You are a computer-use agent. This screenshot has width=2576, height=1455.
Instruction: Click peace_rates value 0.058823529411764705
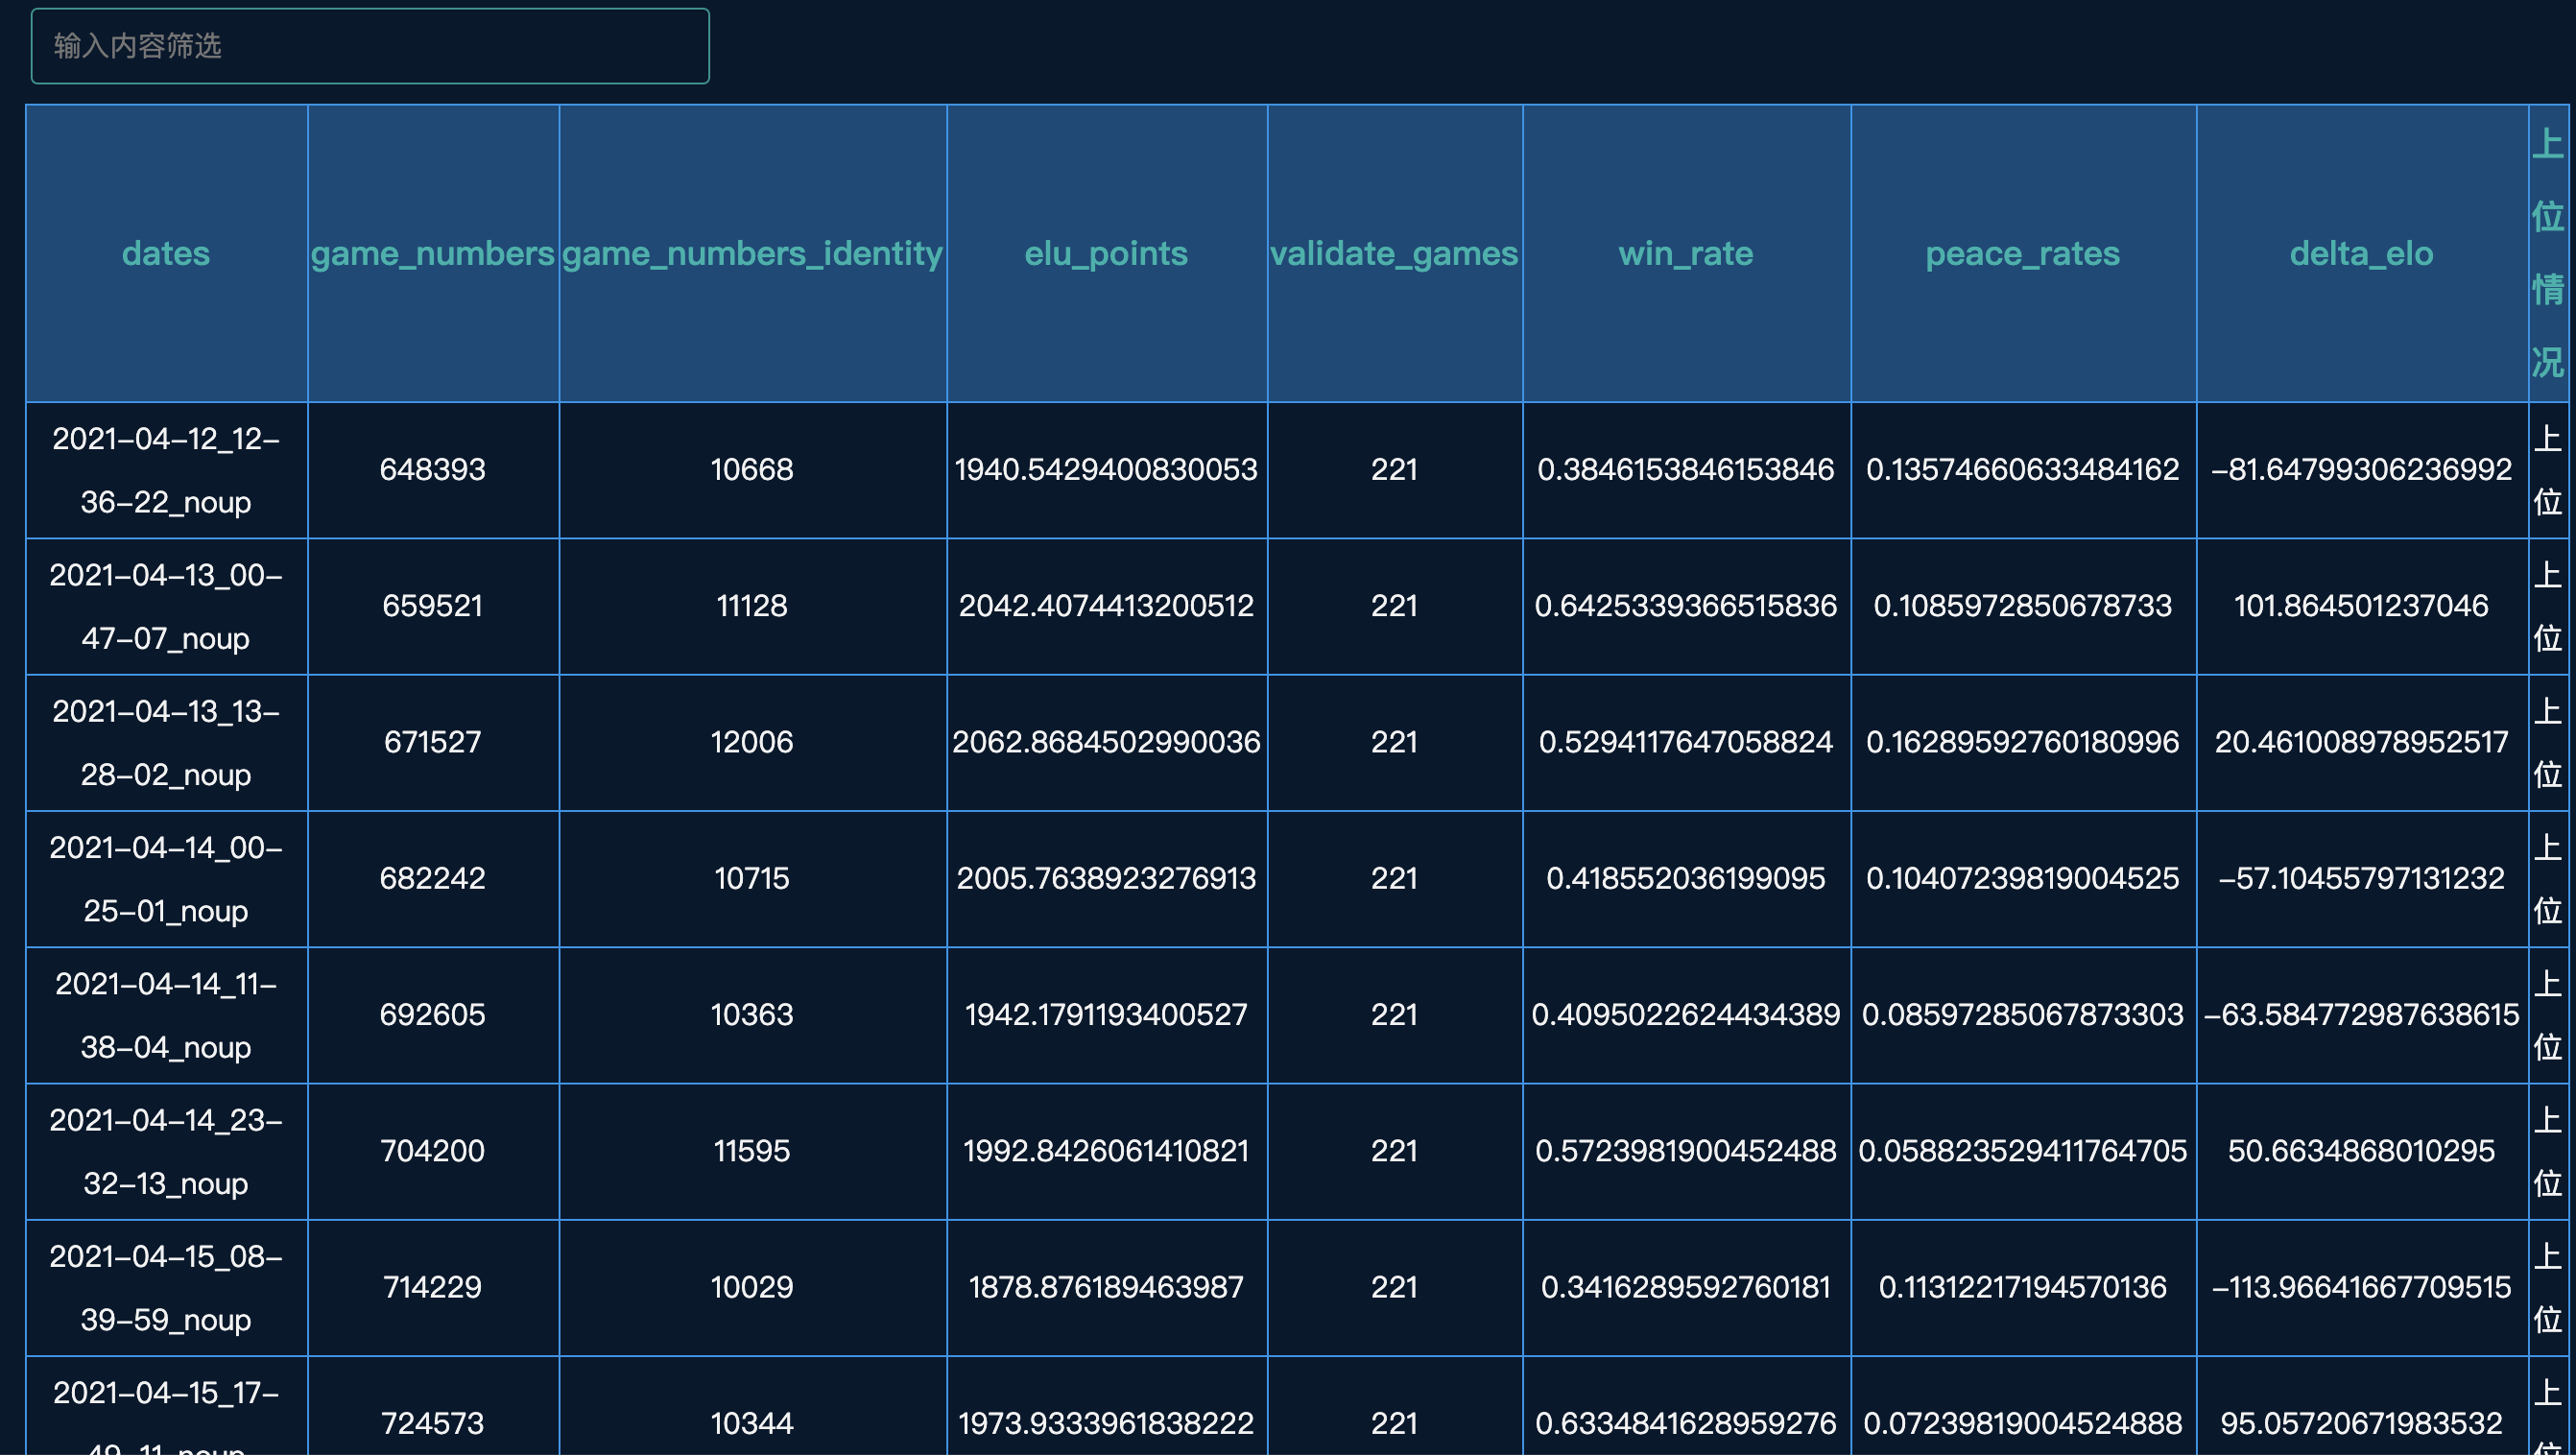[x=2023, y=1150]
